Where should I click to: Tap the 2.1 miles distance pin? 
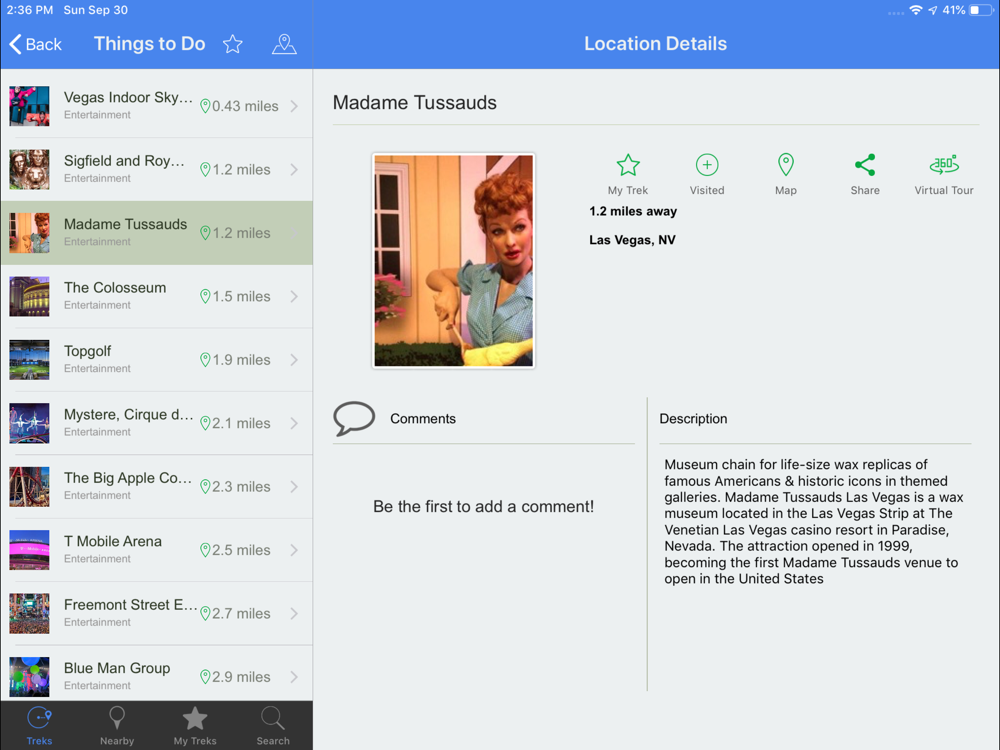(x=205, y=423)
